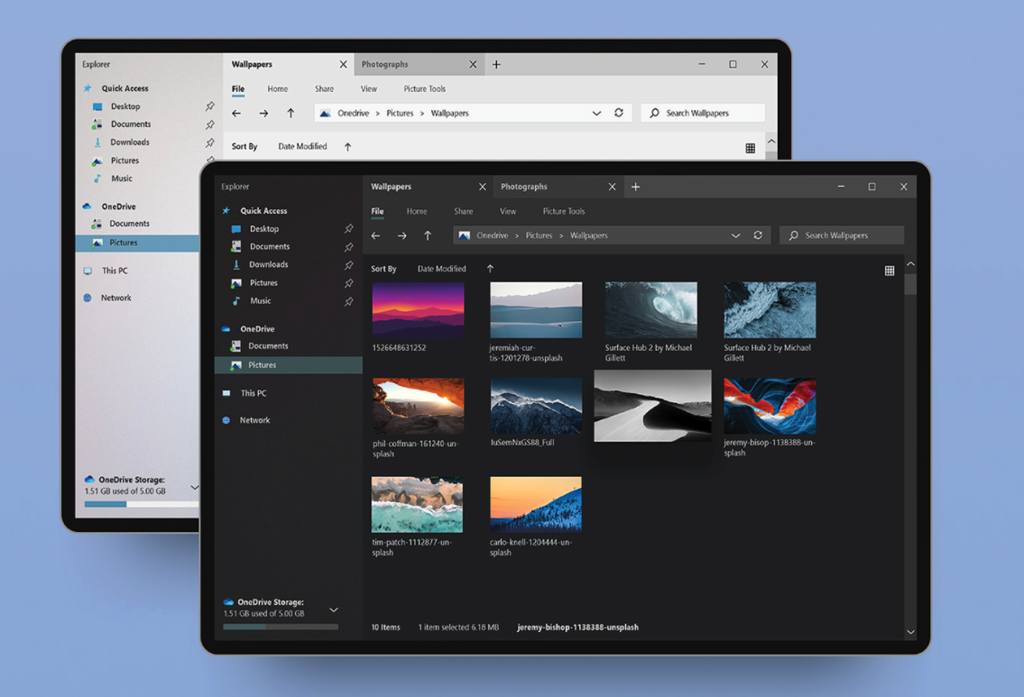Click the up navigation arrow

click(427, 235)
